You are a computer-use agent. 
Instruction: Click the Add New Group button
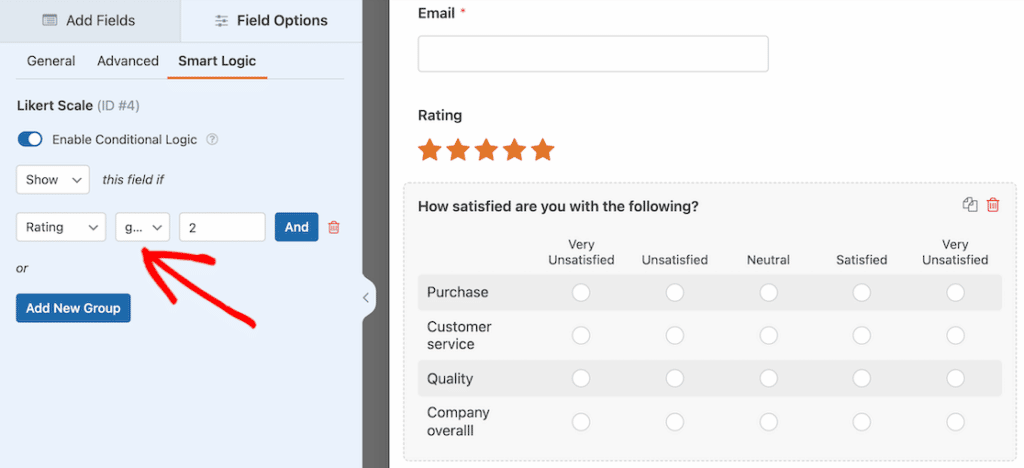(x=73, y=308)
